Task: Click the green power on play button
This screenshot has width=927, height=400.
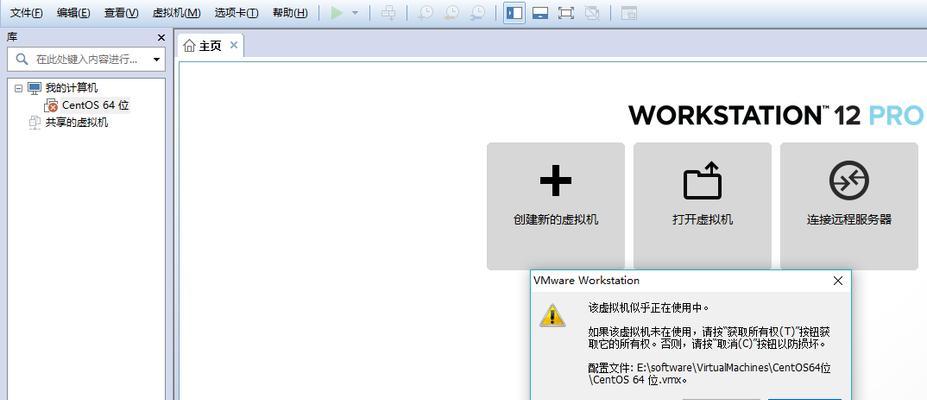Action: tap(337, 13)
